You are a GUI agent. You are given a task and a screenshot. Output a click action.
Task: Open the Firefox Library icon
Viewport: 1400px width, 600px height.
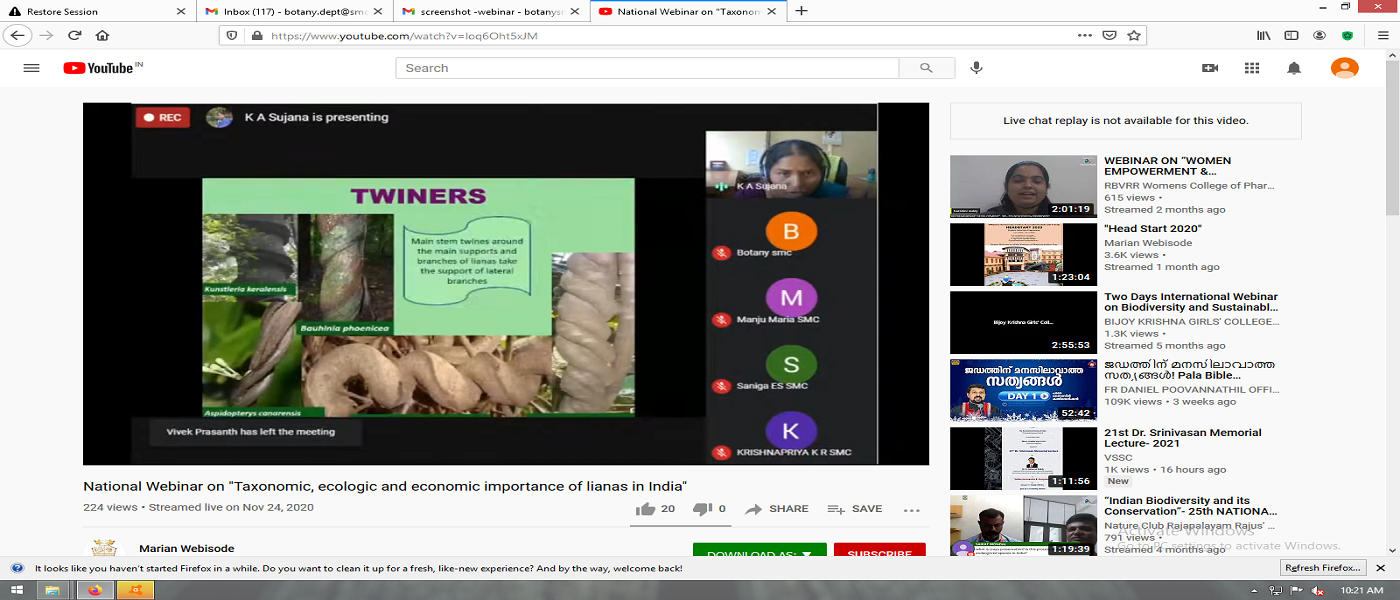1264,35
